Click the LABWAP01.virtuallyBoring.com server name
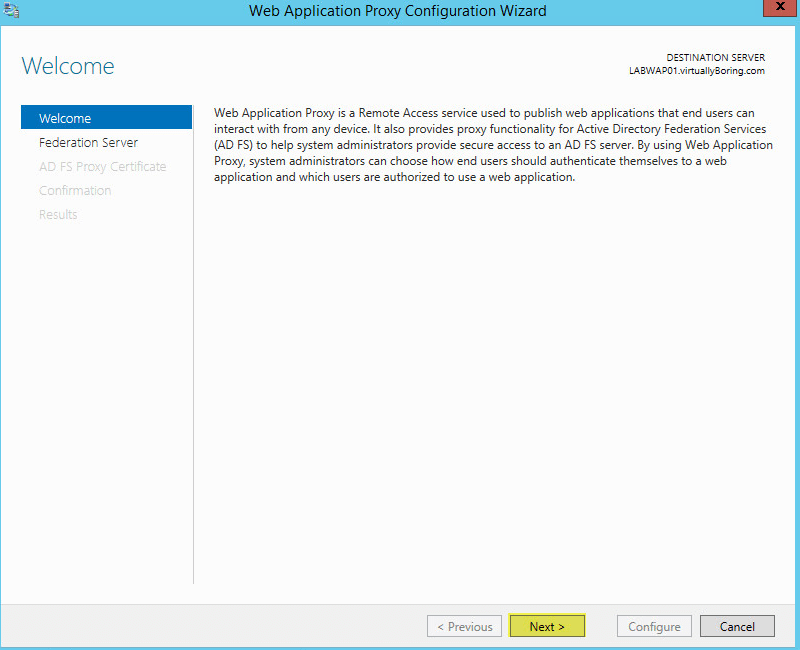The height and width of the screenshot is (650, 800). (696, 71)
